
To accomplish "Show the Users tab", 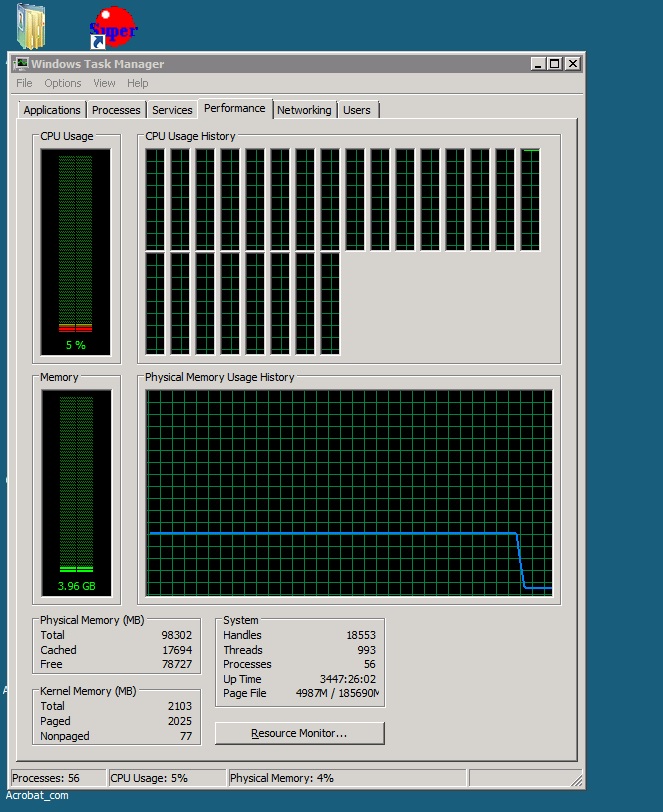I will point(357,110).
